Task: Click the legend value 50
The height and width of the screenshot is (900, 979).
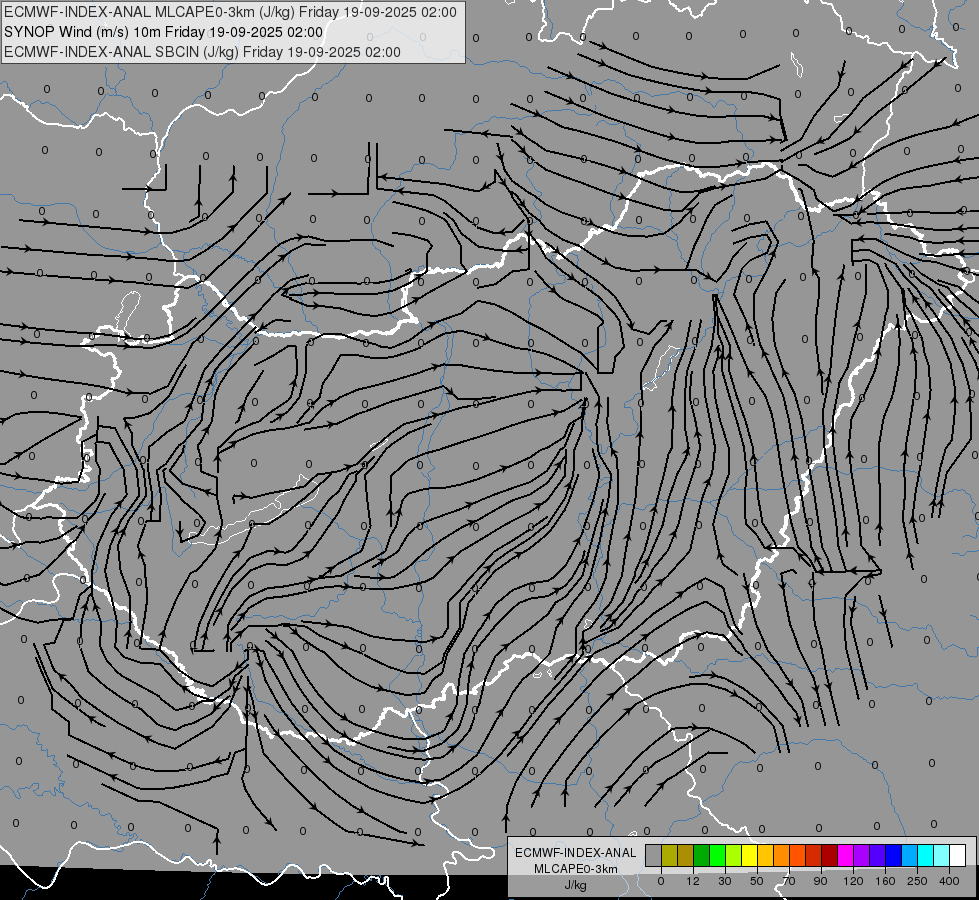Action: coord(757,881)
